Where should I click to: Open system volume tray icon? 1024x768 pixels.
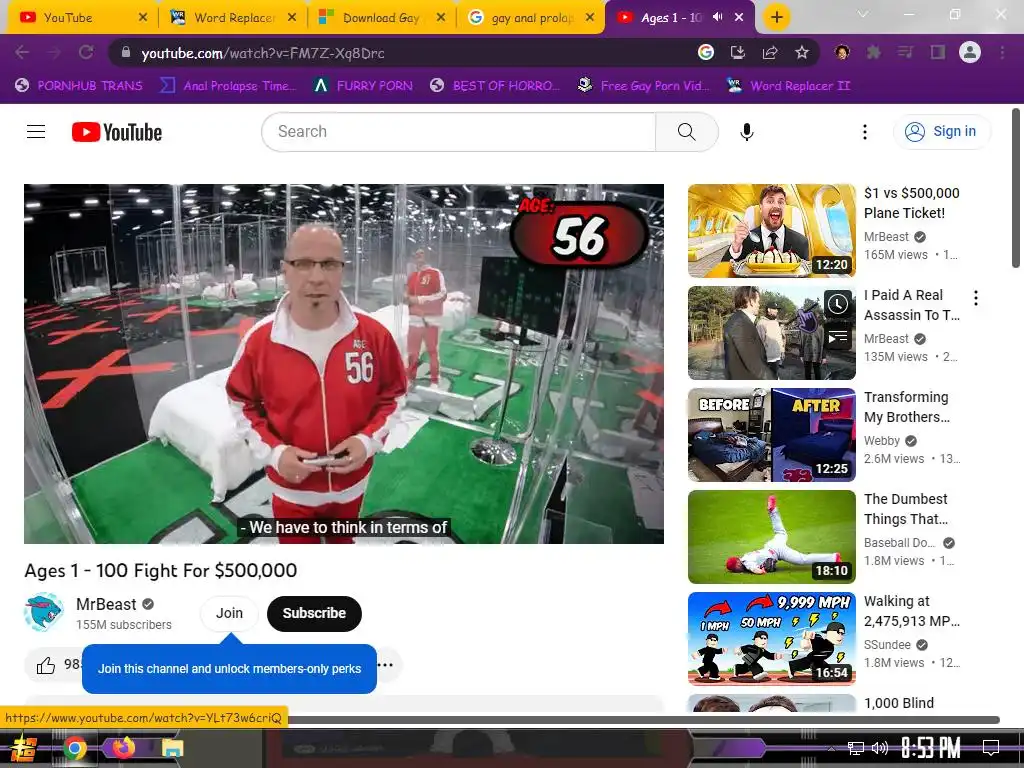point(880,748)
